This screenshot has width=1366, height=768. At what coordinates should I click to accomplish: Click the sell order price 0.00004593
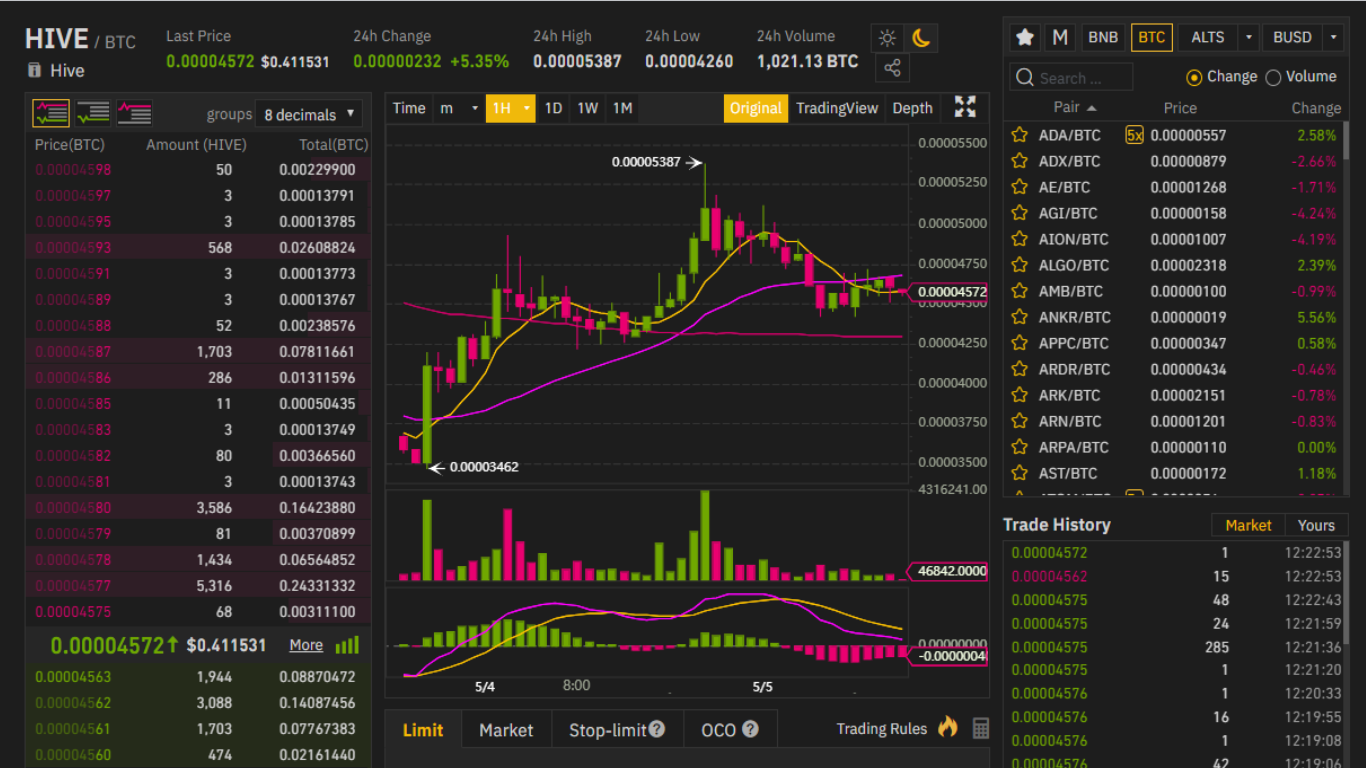pos(73,247)
